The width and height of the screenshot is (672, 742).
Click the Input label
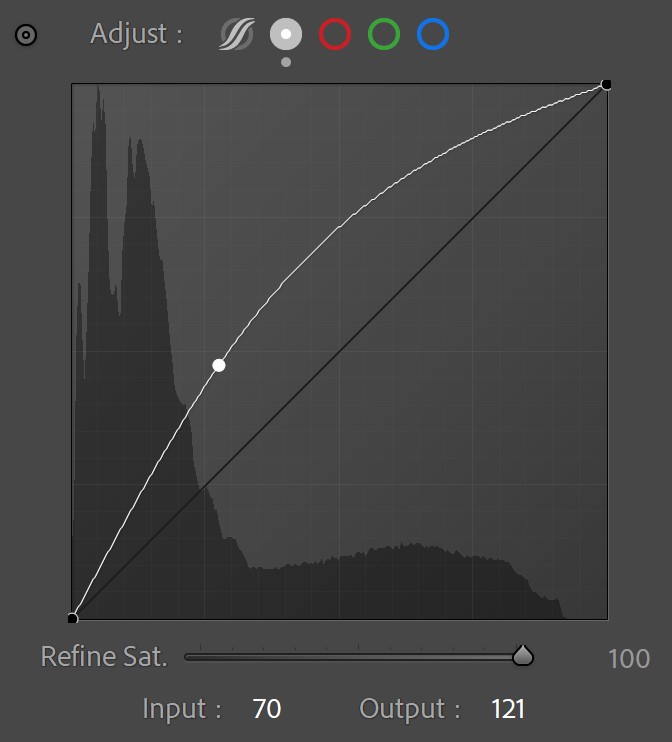pos(182,710)
